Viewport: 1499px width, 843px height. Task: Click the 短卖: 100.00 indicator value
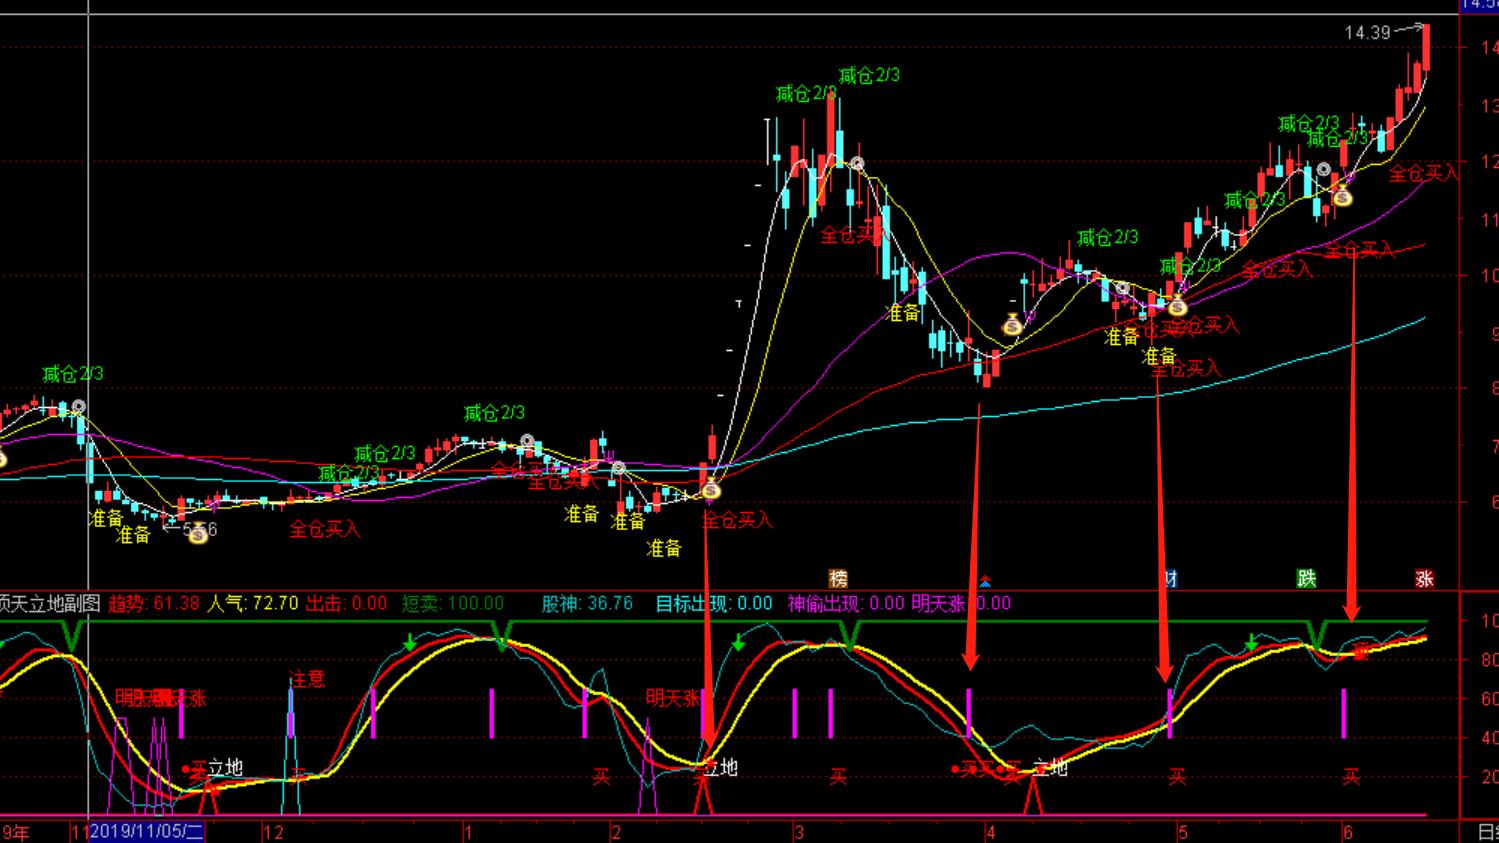(x=453, y=603)
